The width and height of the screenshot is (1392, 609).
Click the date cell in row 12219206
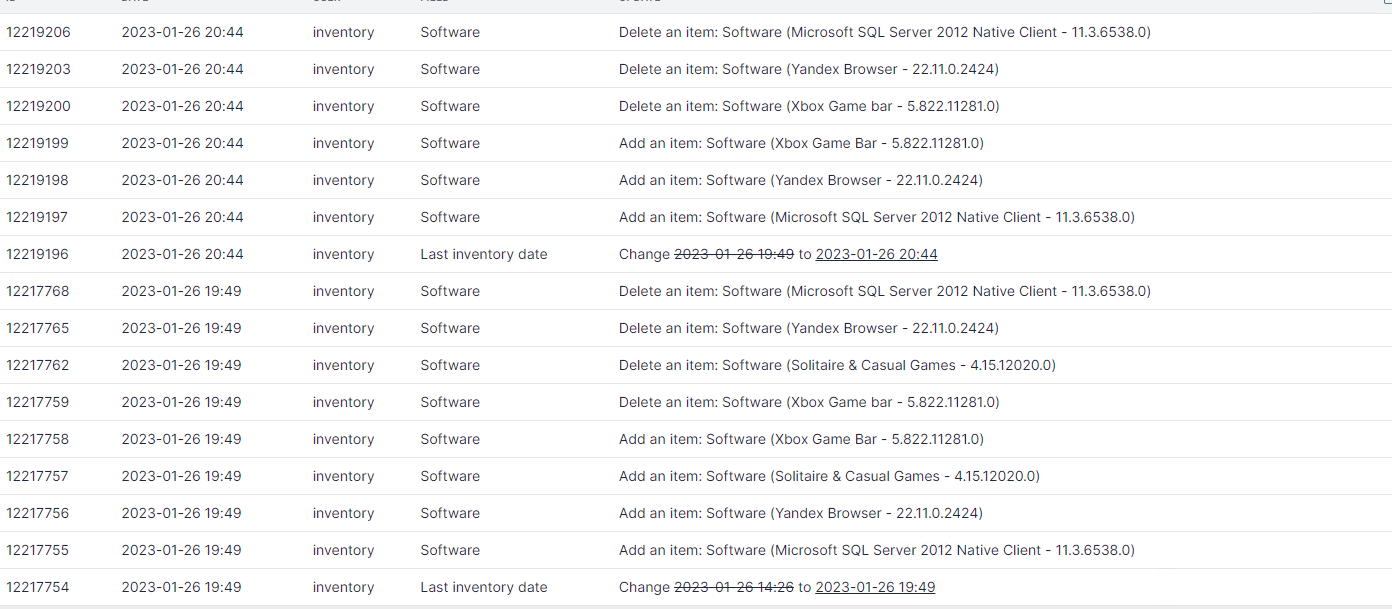(x=182, y=32)
